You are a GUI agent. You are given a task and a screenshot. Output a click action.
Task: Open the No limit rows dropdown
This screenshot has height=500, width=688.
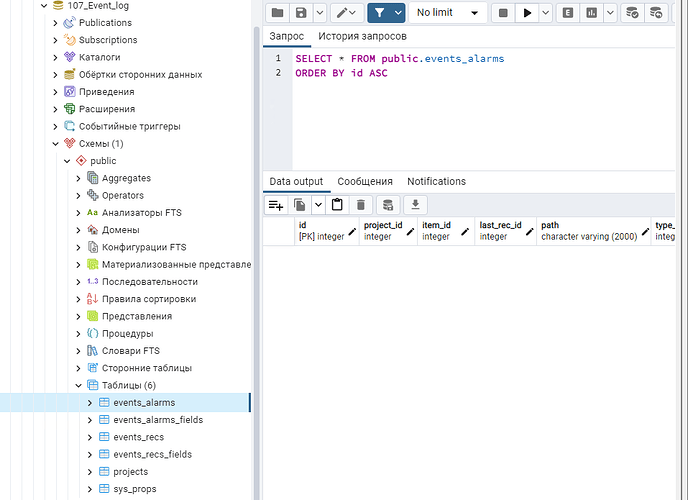(447, 13)
